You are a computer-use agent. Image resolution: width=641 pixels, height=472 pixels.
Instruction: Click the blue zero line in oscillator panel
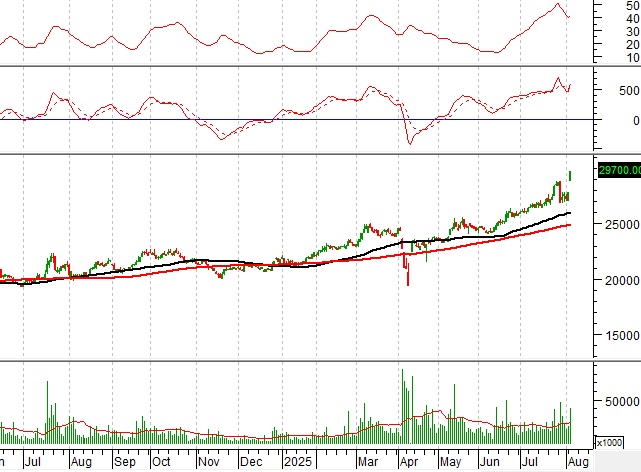point(300,120)
